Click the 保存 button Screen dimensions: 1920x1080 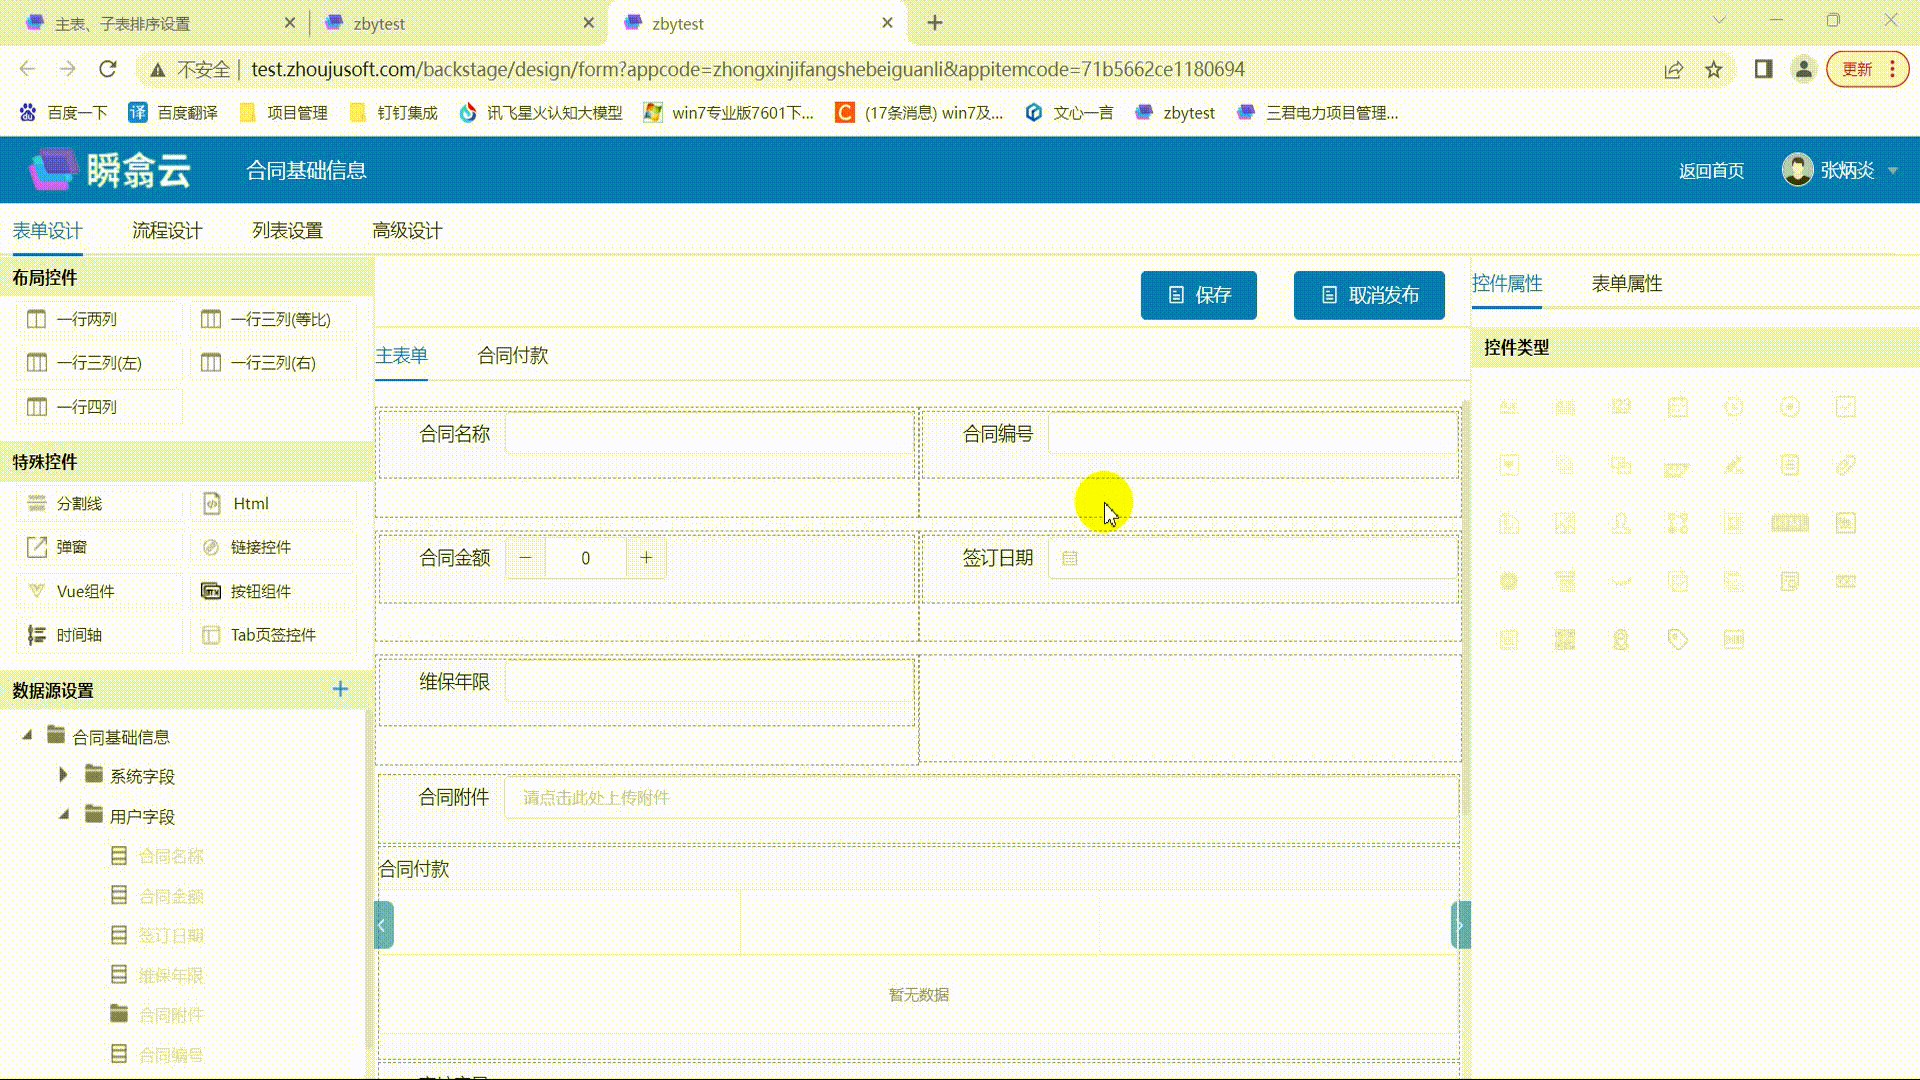[1198, 295]
